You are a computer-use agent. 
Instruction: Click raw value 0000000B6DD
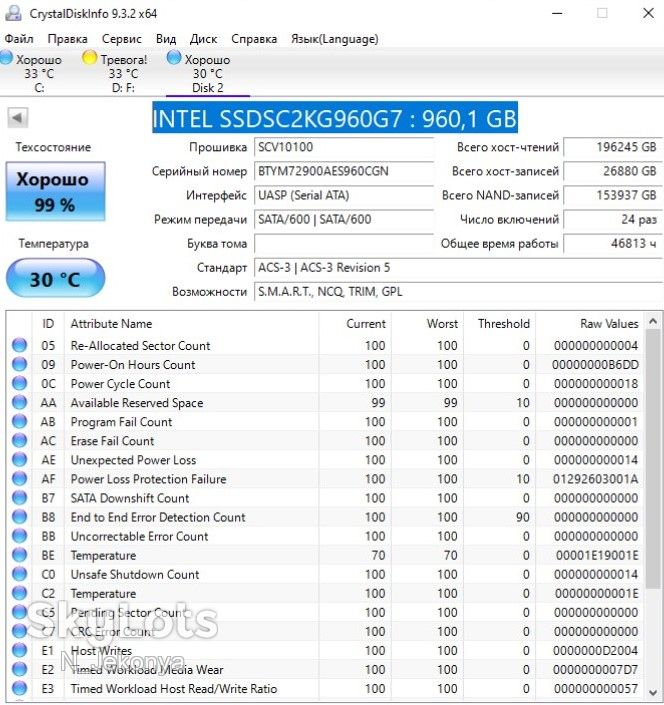point(595,364)
